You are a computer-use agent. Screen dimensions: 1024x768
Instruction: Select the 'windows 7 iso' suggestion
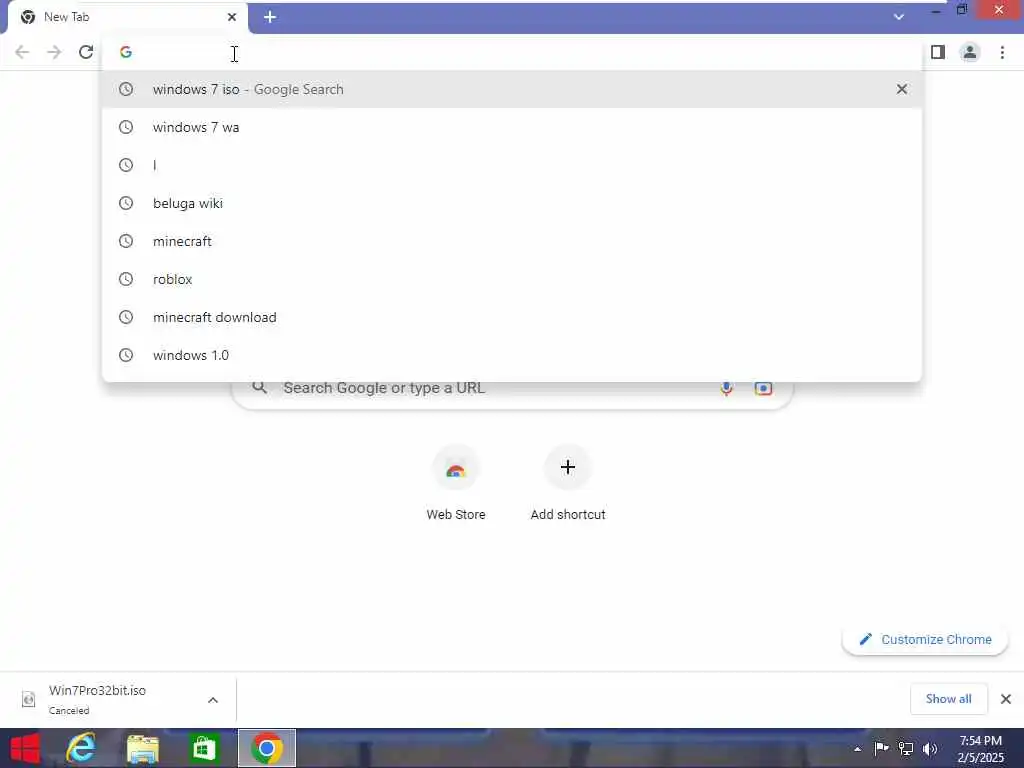(512, 89)
